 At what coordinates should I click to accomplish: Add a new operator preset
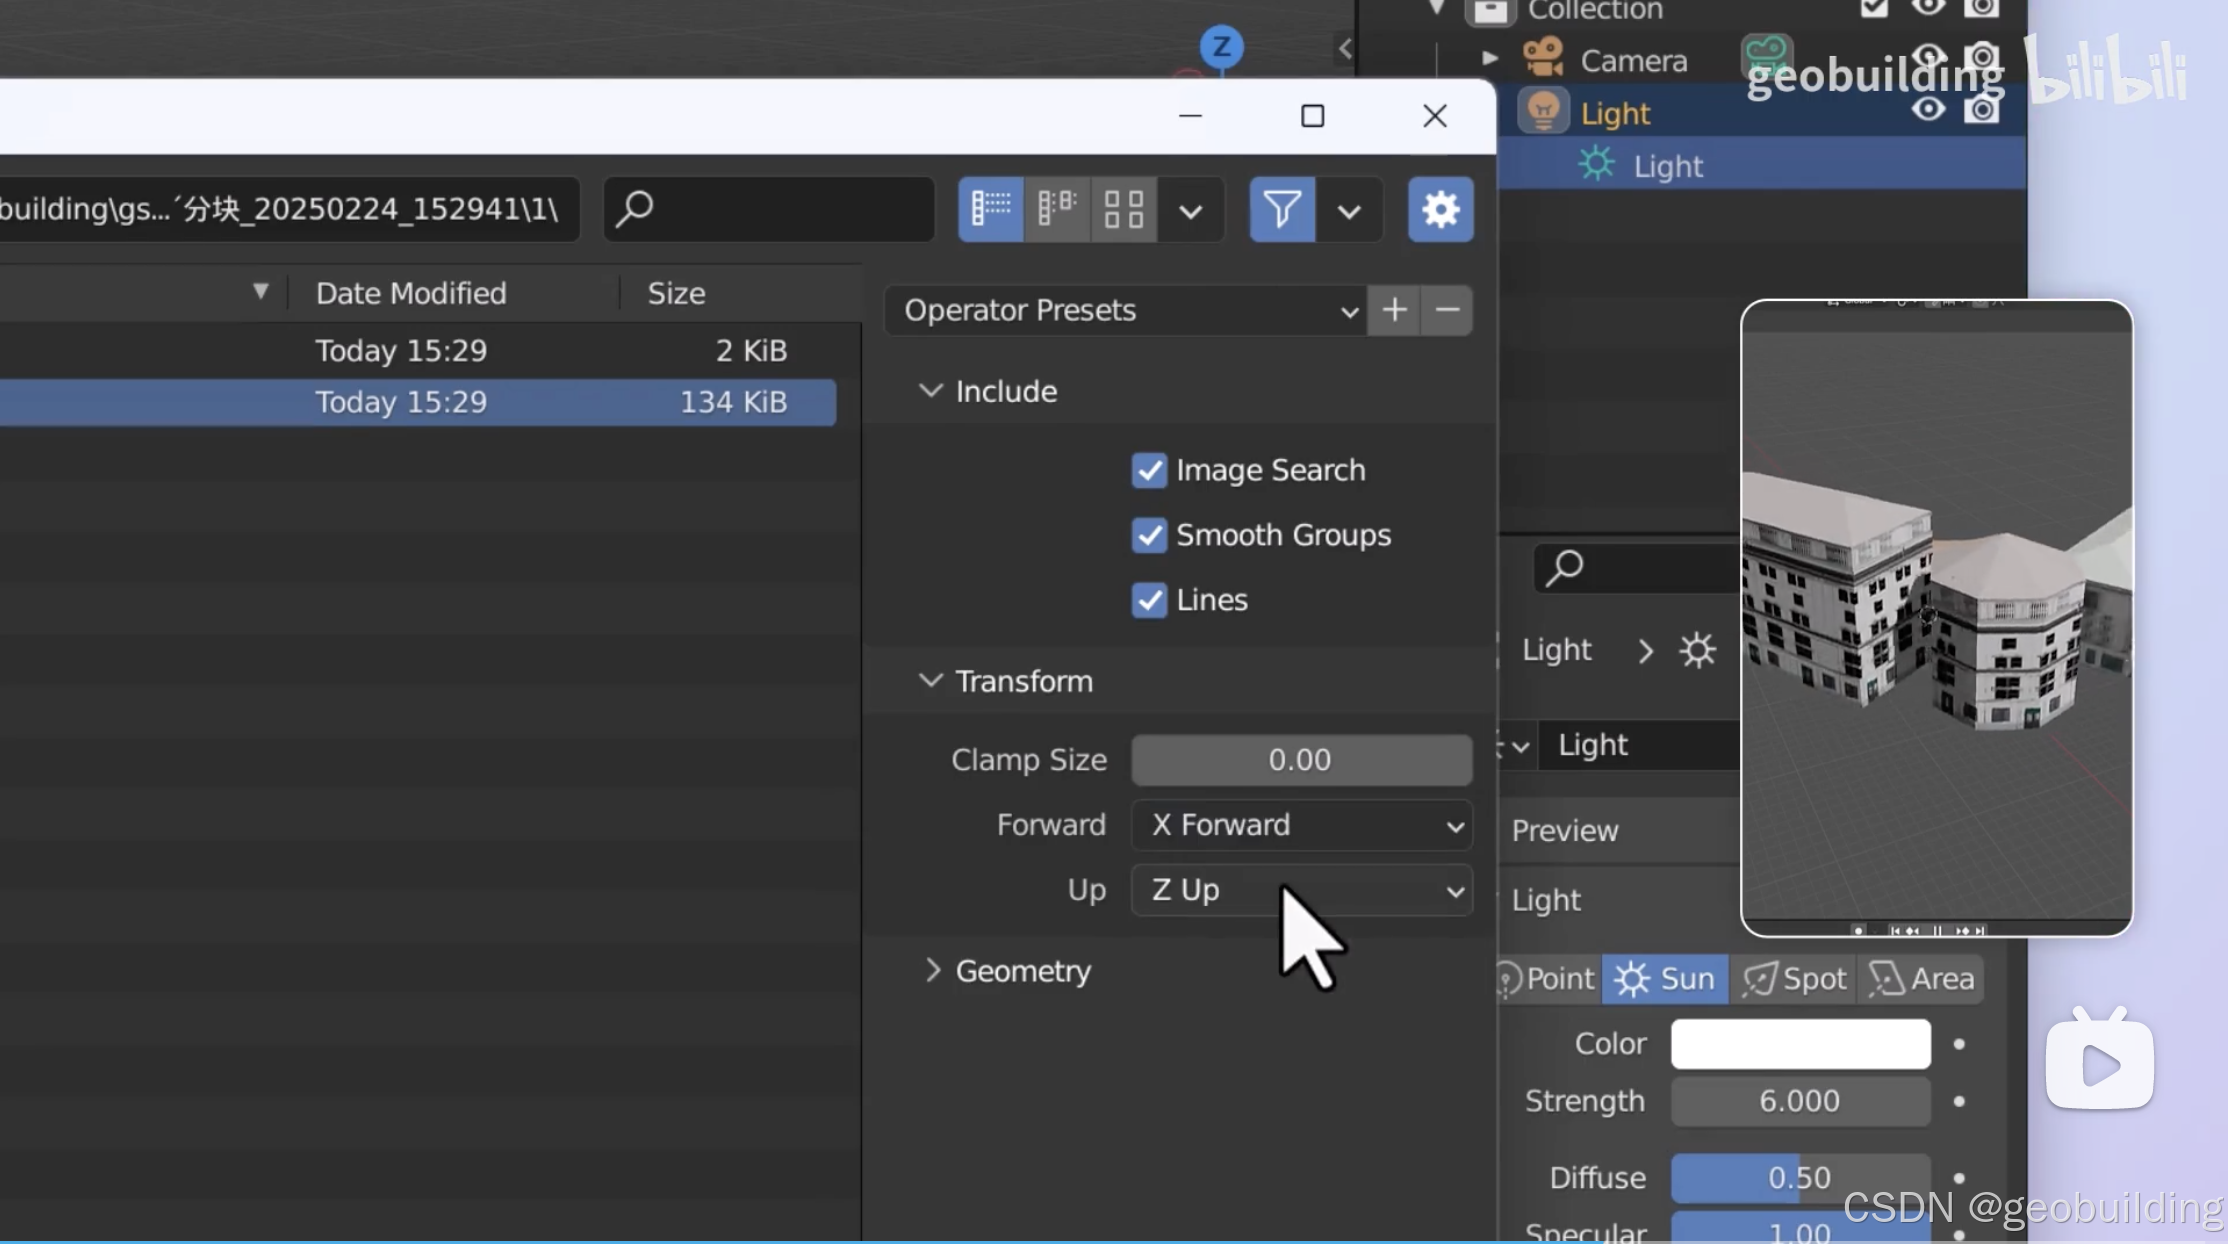(1394, 310)
